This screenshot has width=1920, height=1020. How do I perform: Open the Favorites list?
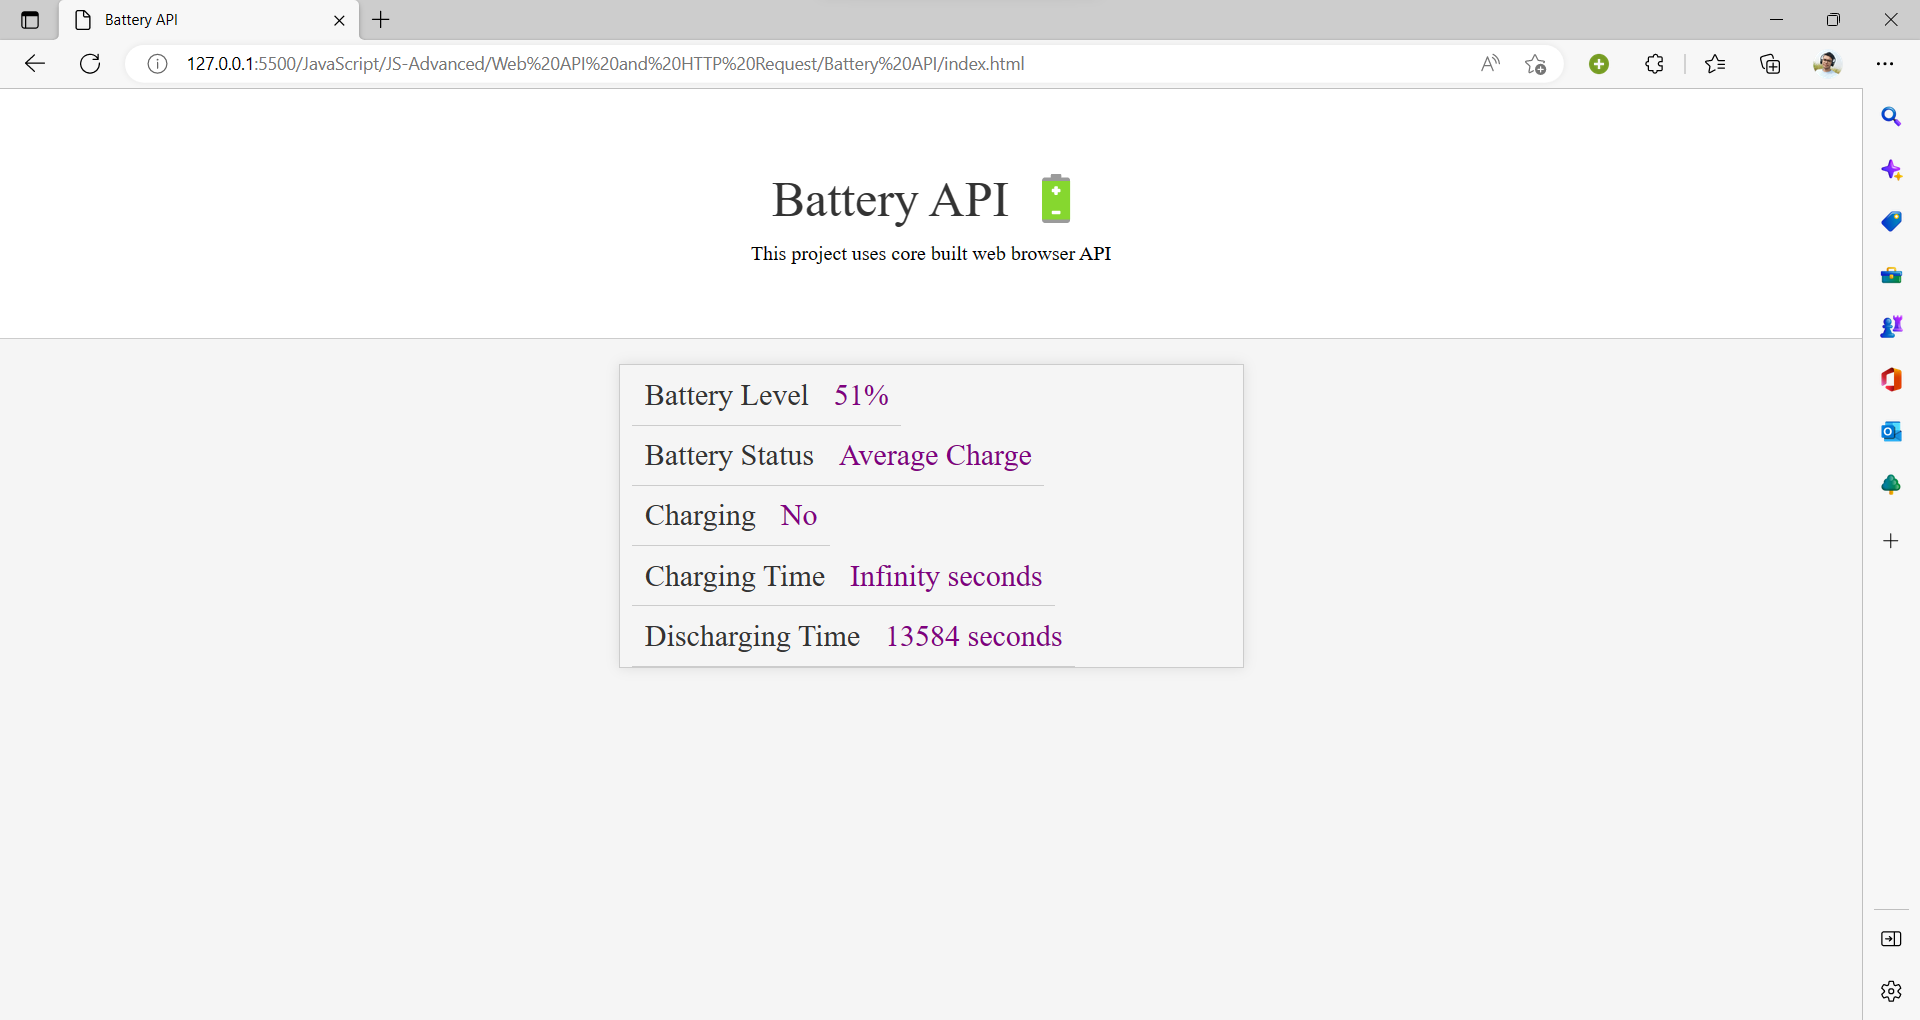[x=1715, y=64]
